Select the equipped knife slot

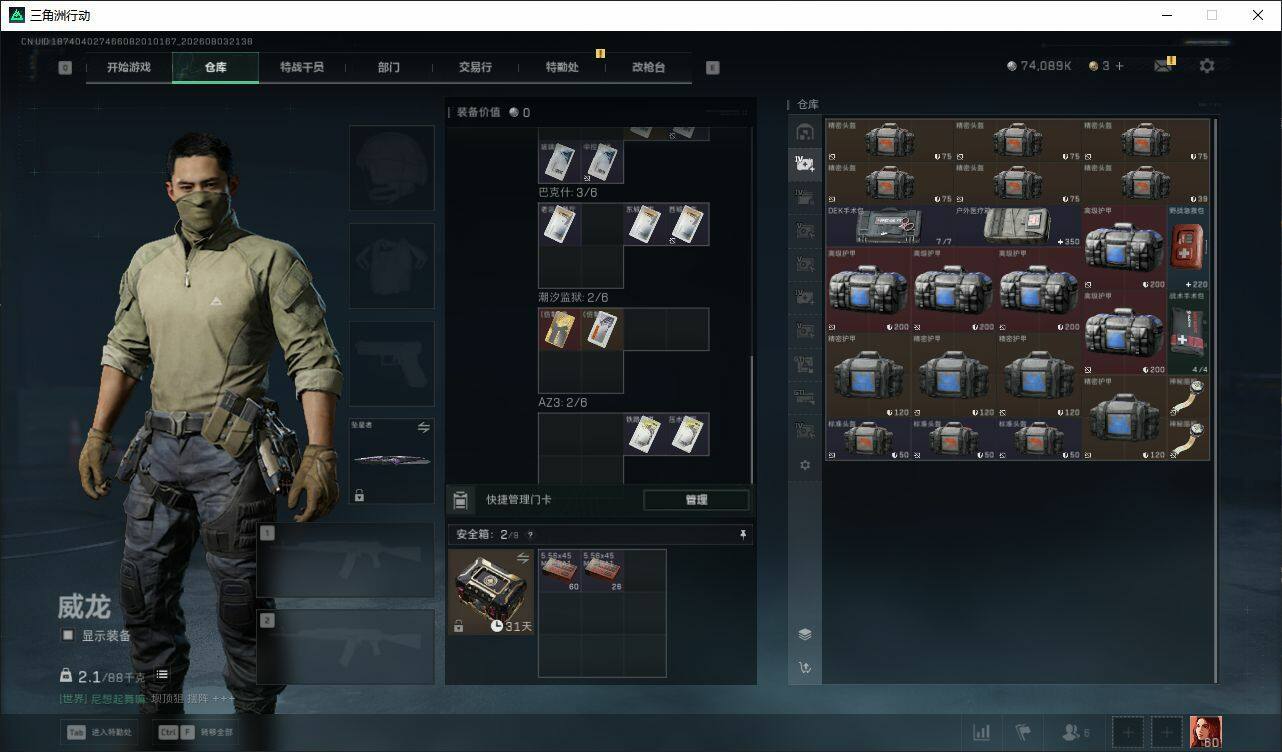391,461
